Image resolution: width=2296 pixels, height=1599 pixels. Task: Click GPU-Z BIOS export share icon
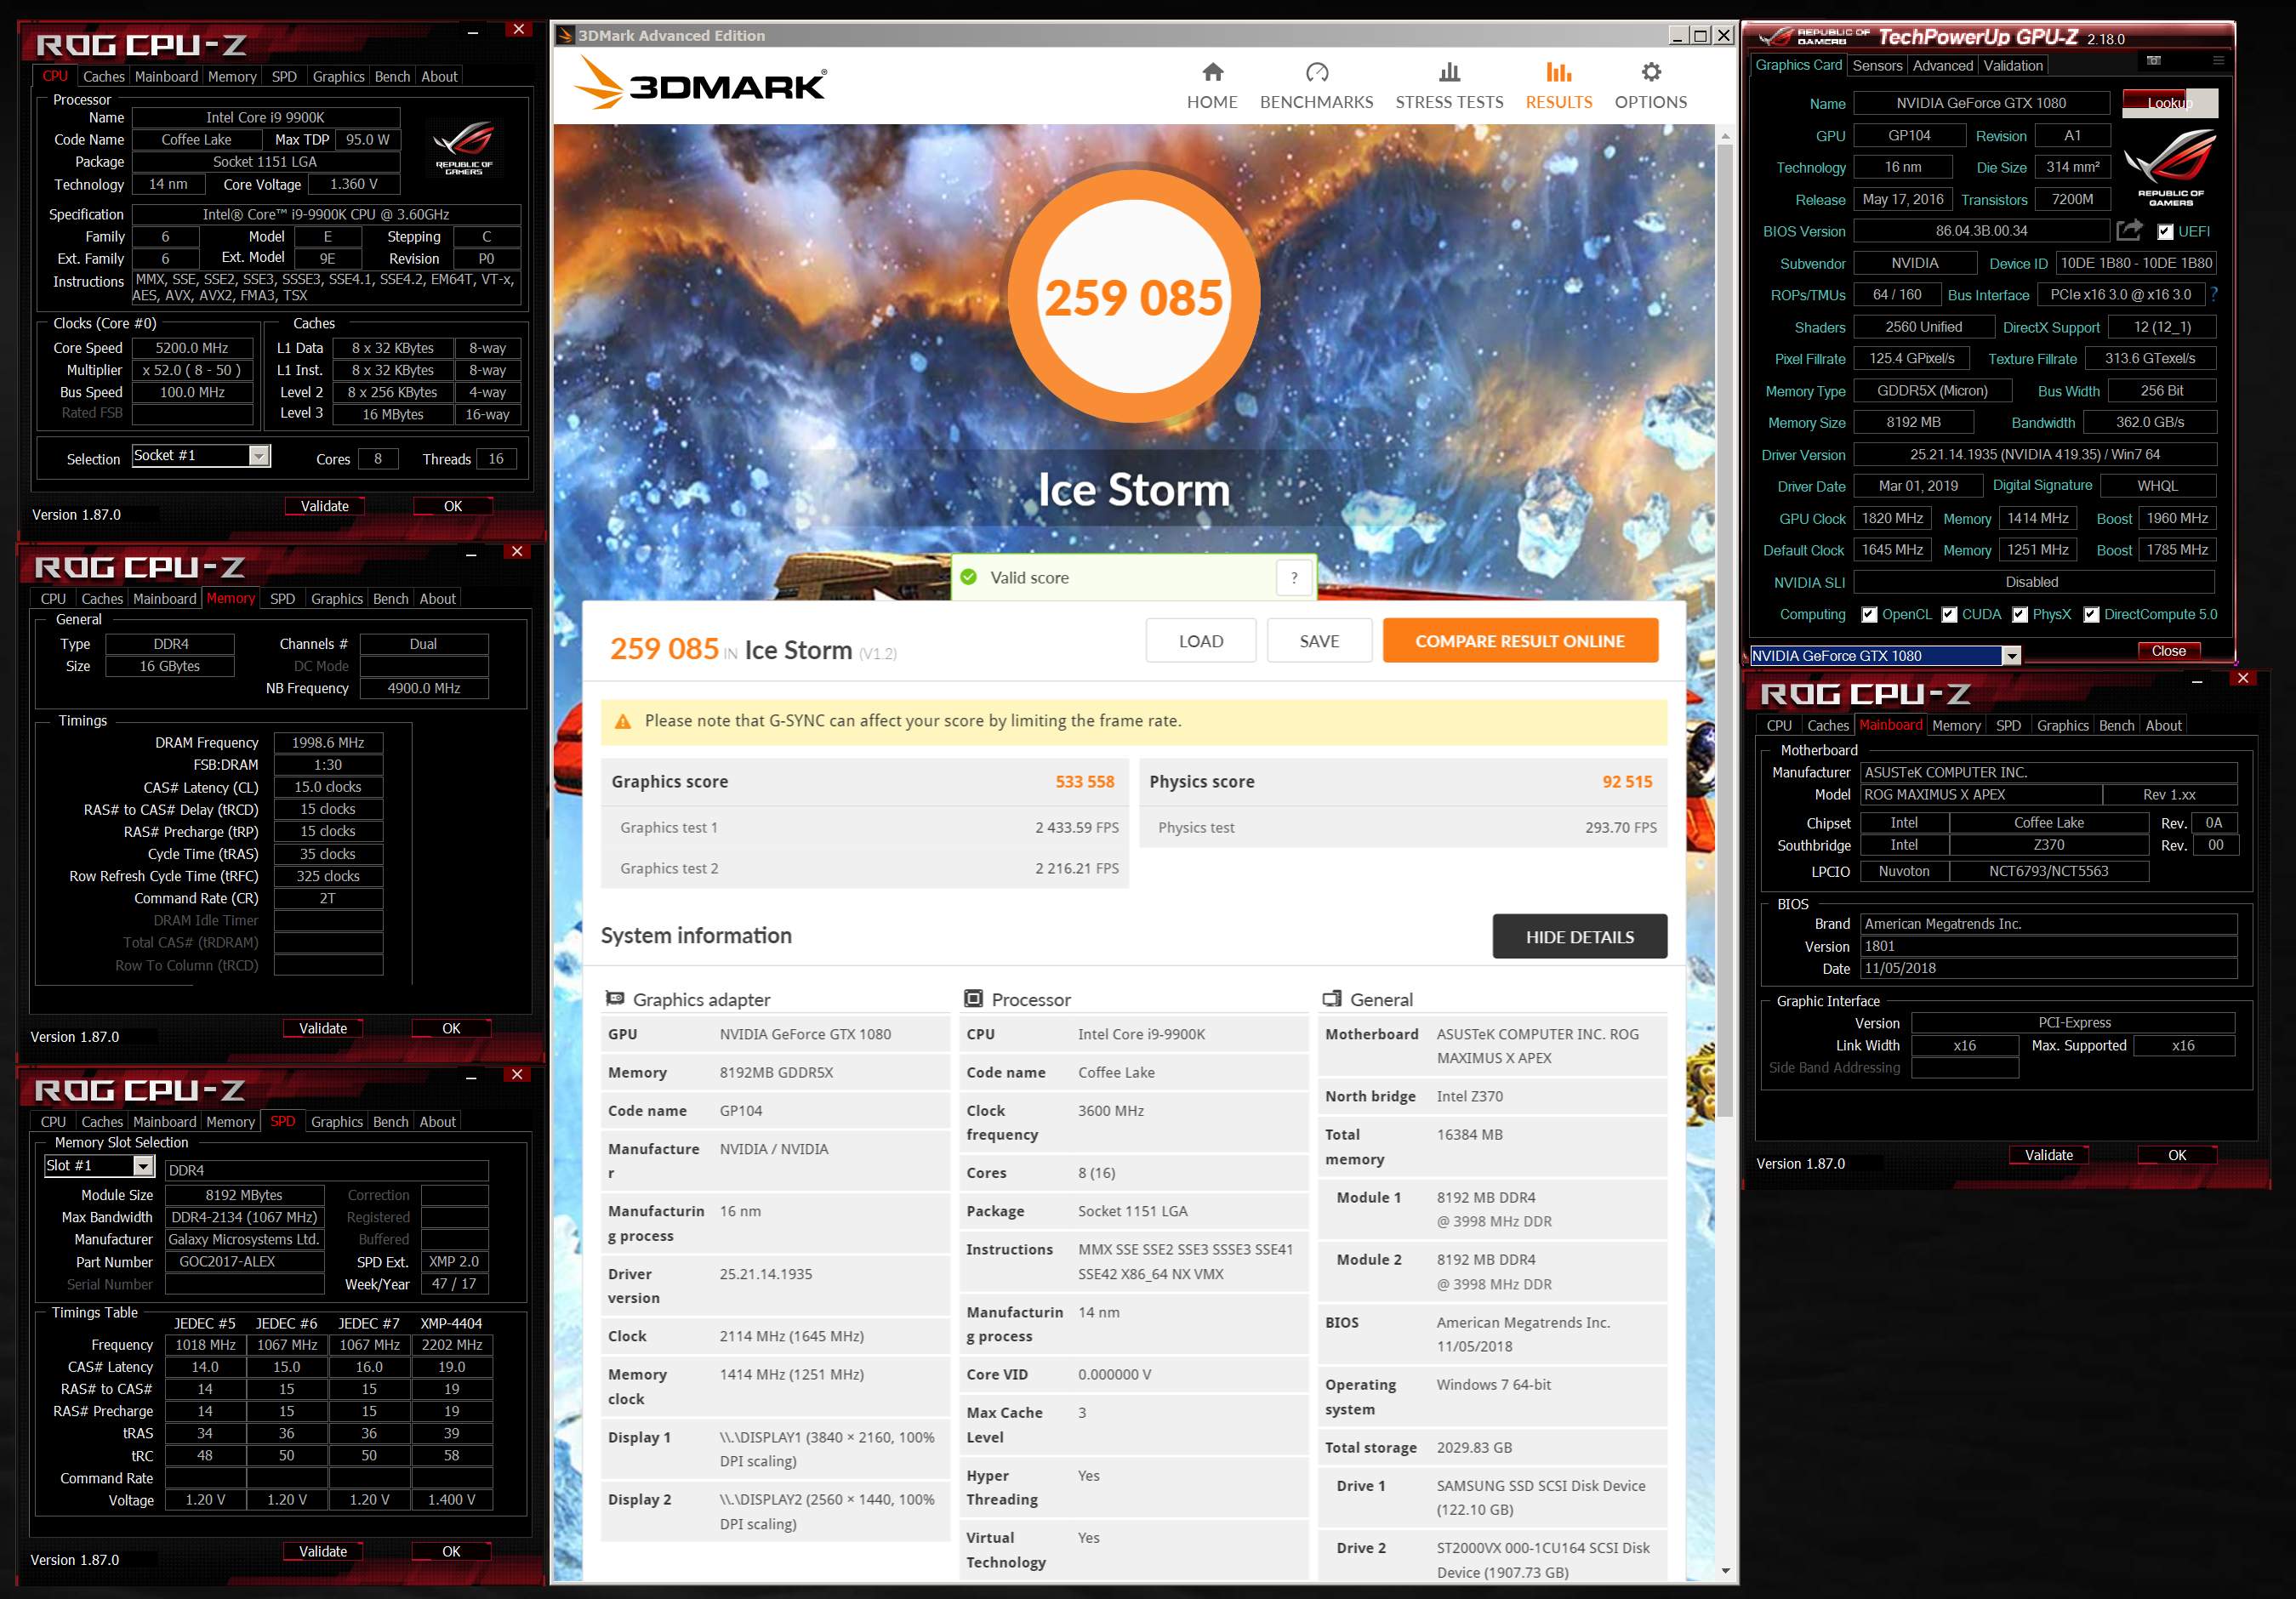(x=2130, y=230)
